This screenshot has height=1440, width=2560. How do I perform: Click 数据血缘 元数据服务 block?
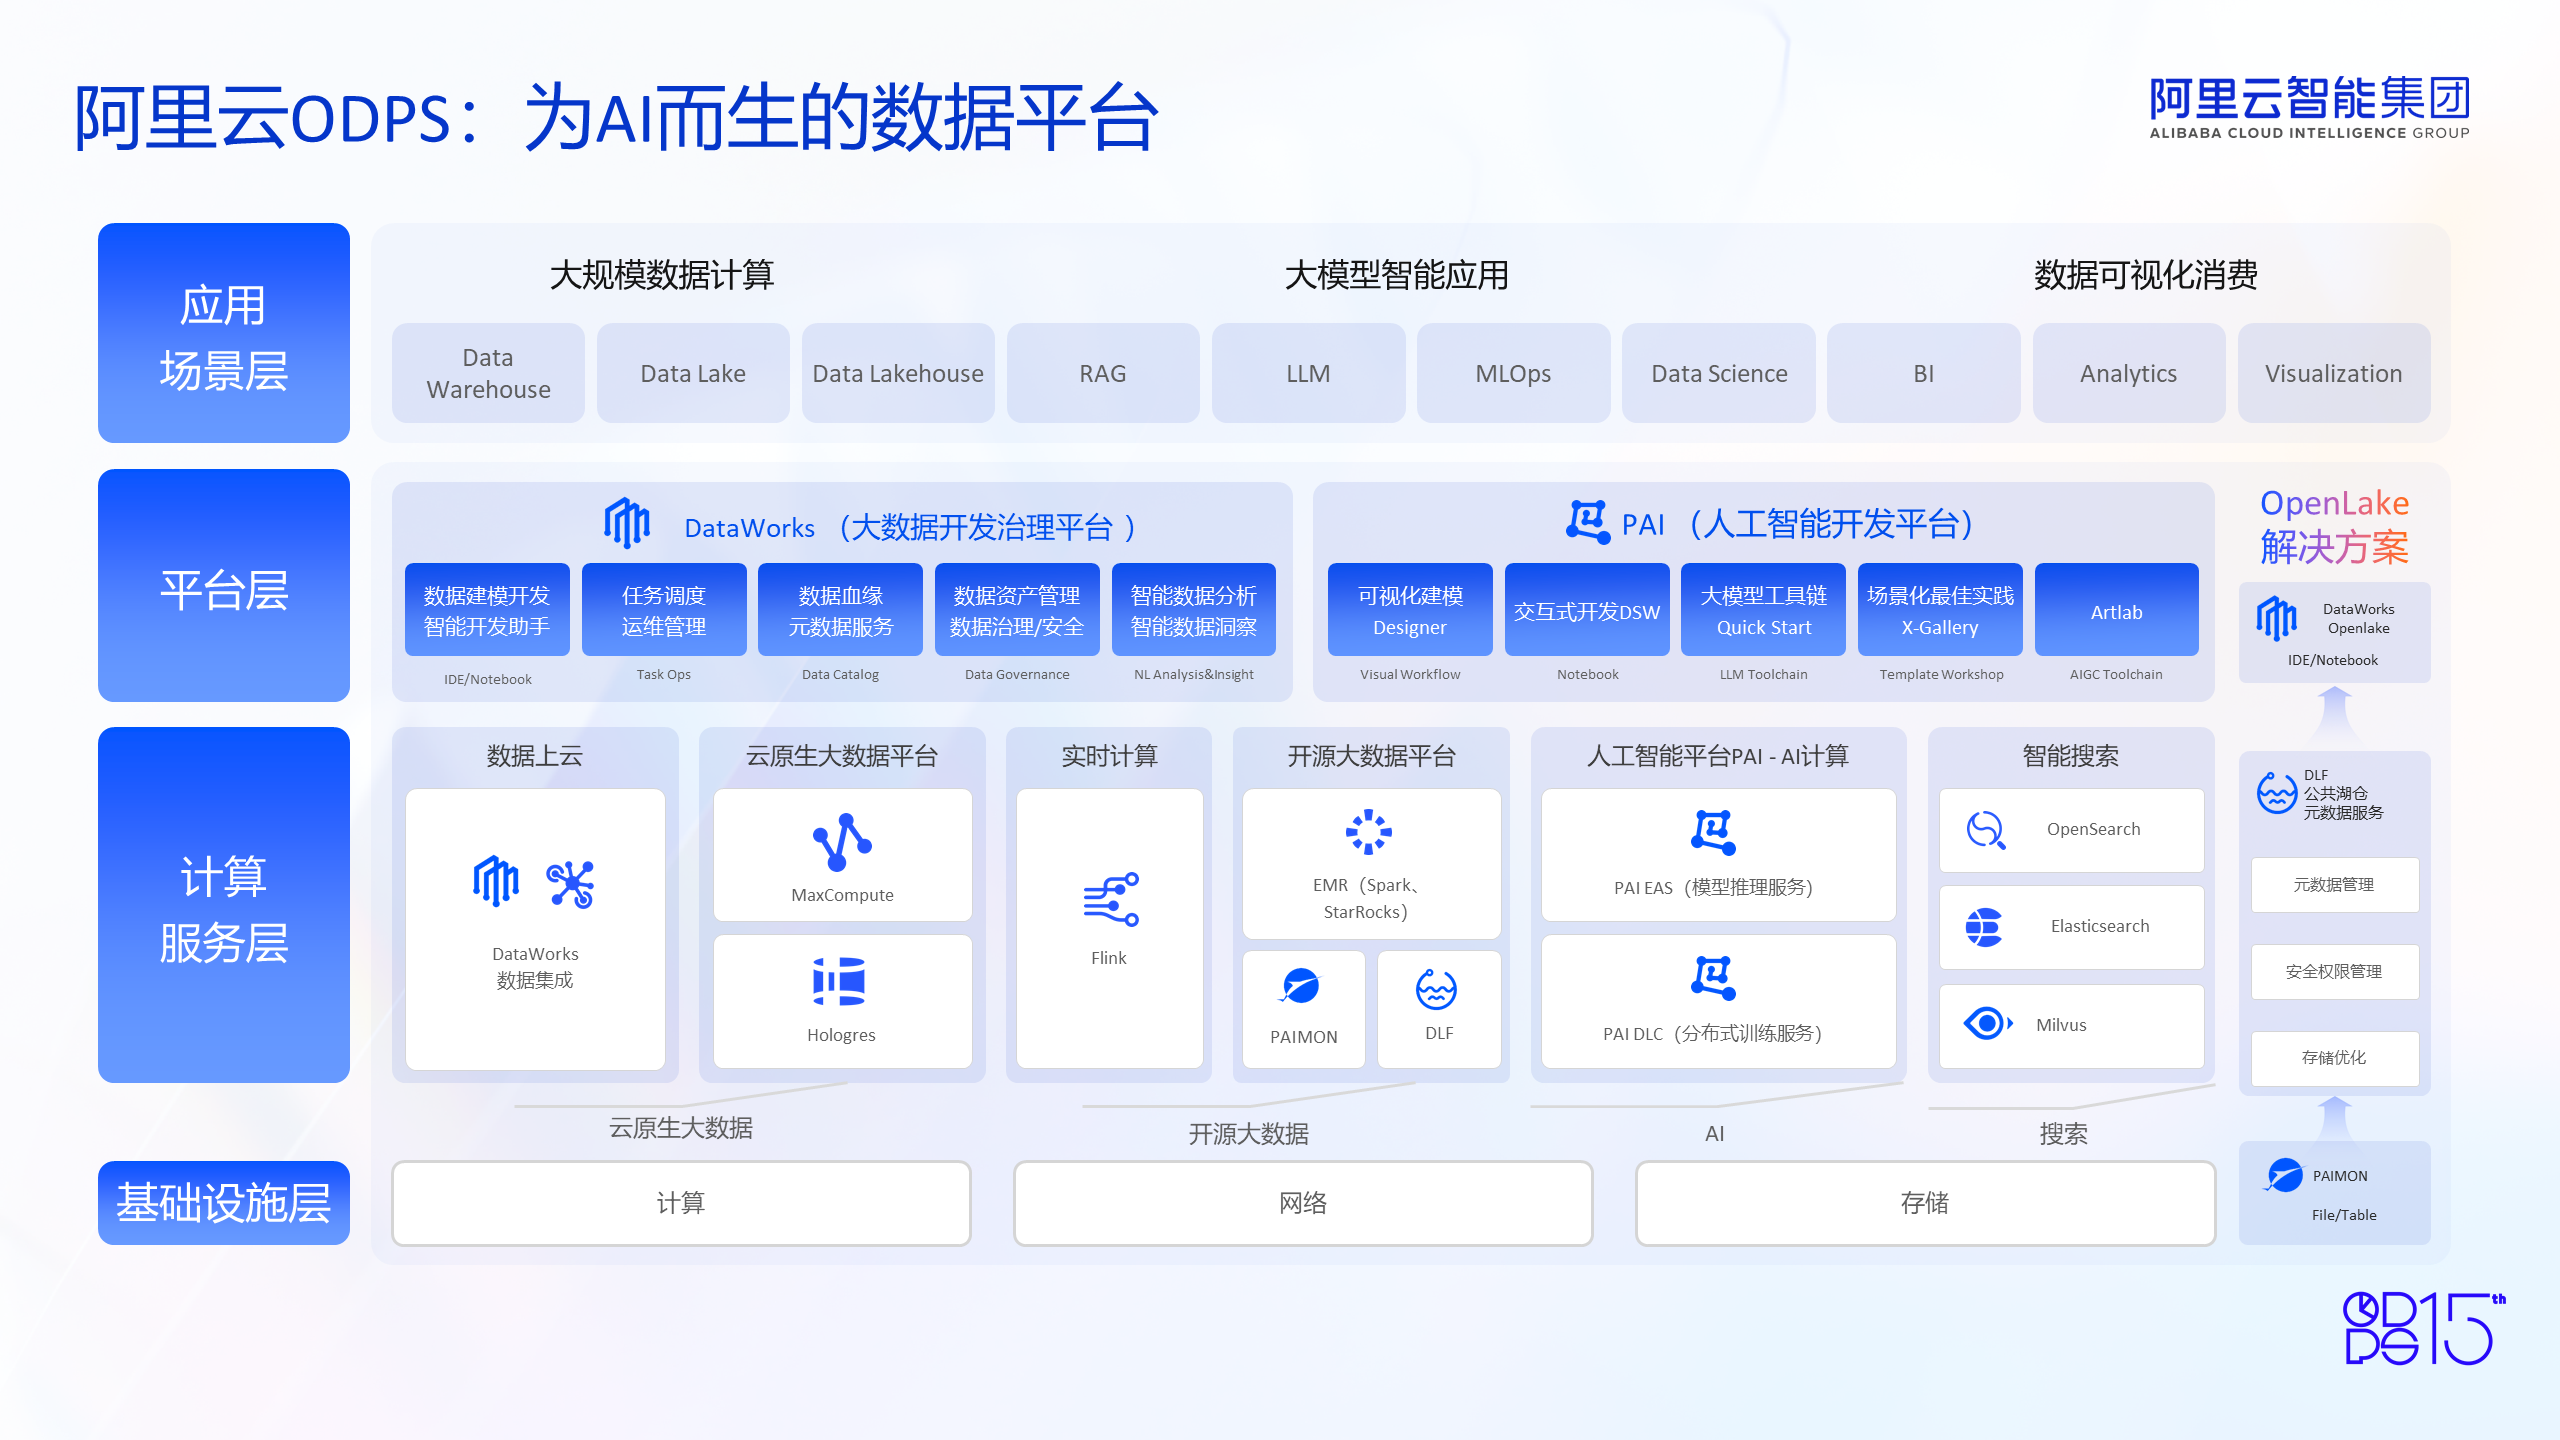click(x=840, y=610)
